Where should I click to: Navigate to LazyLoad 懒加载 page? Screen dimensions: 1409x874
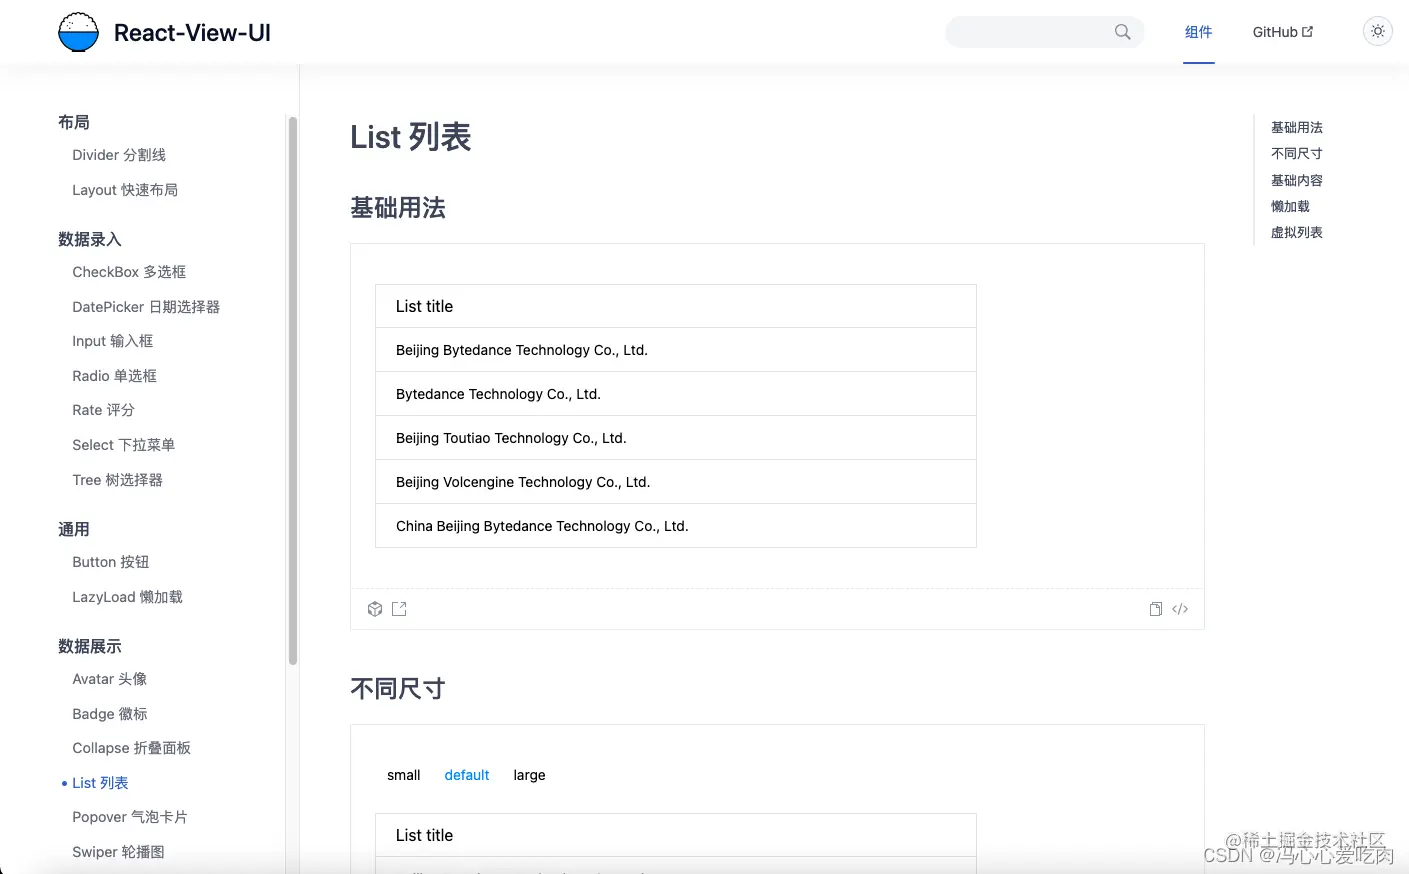coord(127,597)
